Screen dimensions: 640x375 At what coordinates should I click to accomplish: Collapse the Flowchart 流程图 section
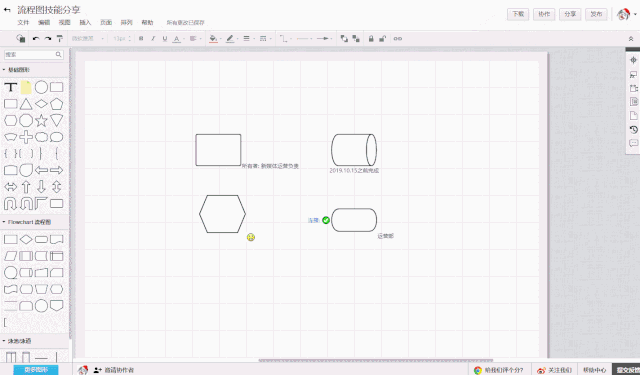coord(27,222)
